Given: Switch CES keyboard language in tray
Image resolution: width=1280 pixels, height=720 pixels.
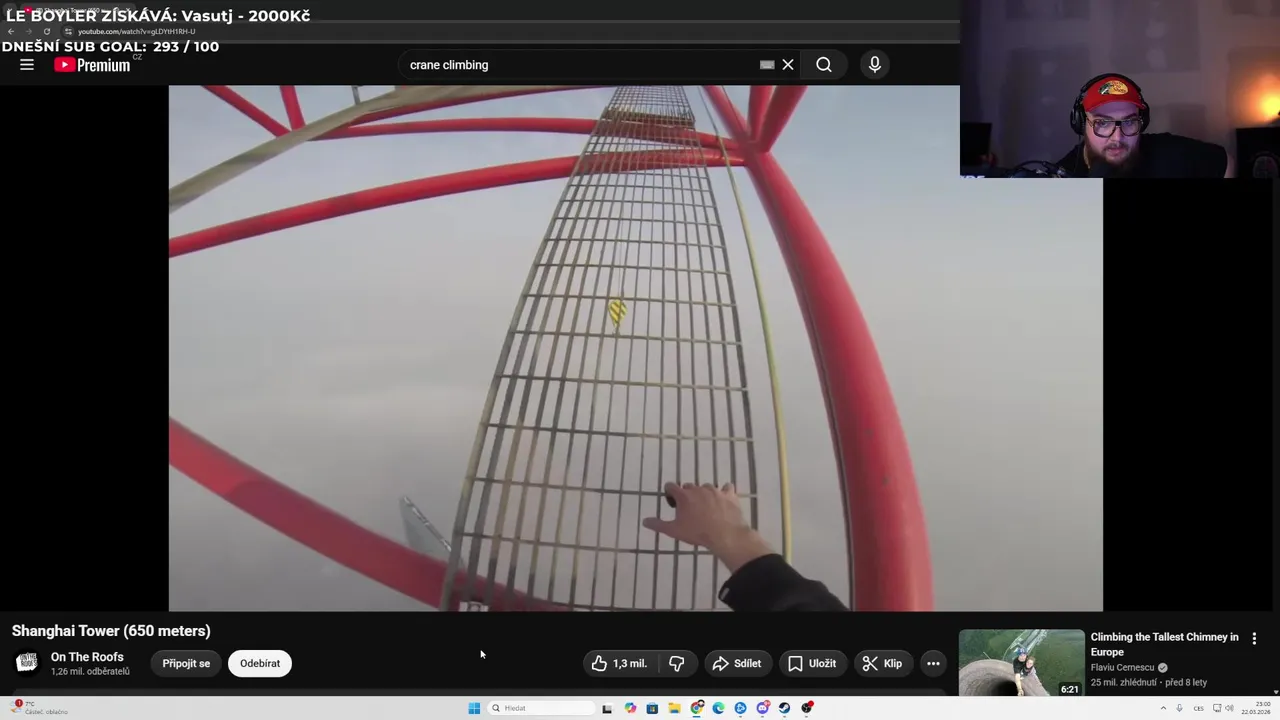Looking at the screenshot, I should coord(1198,708).
